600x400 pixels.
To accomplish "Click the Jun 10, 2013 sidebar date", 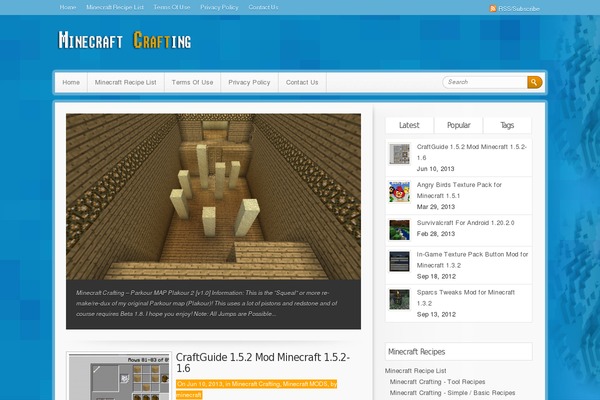I will (435, 168).
